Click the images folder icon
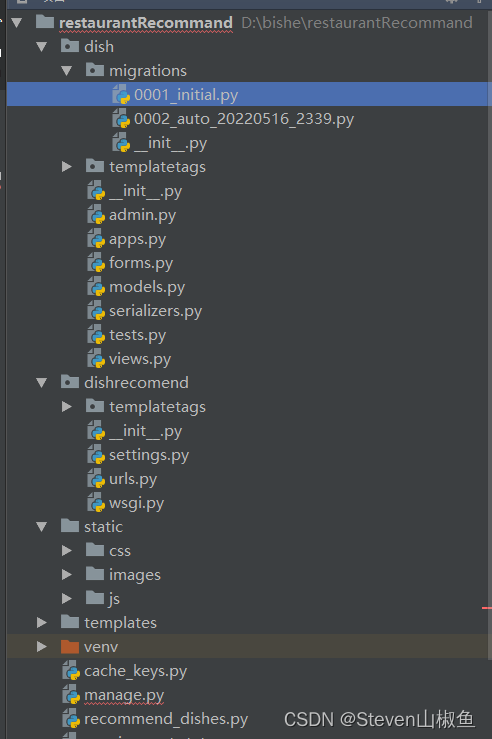 click(95, 574)
